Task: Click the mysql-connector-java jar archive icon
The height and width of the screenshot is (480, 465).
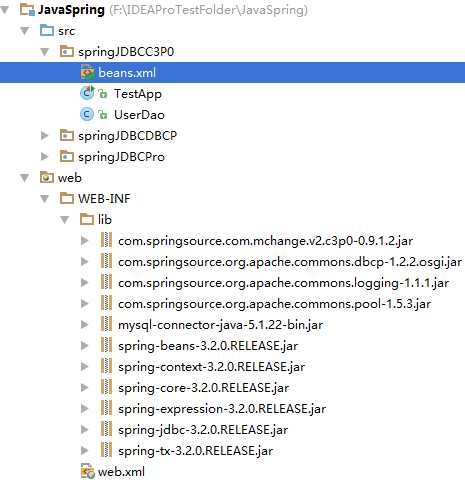Action: 106,324
